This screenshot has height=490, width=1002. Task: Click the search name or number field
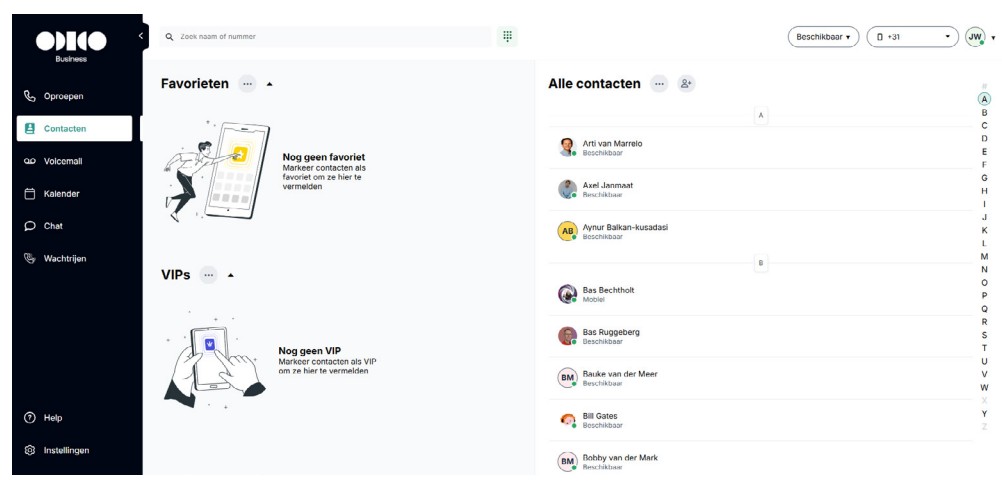[326, 36]
